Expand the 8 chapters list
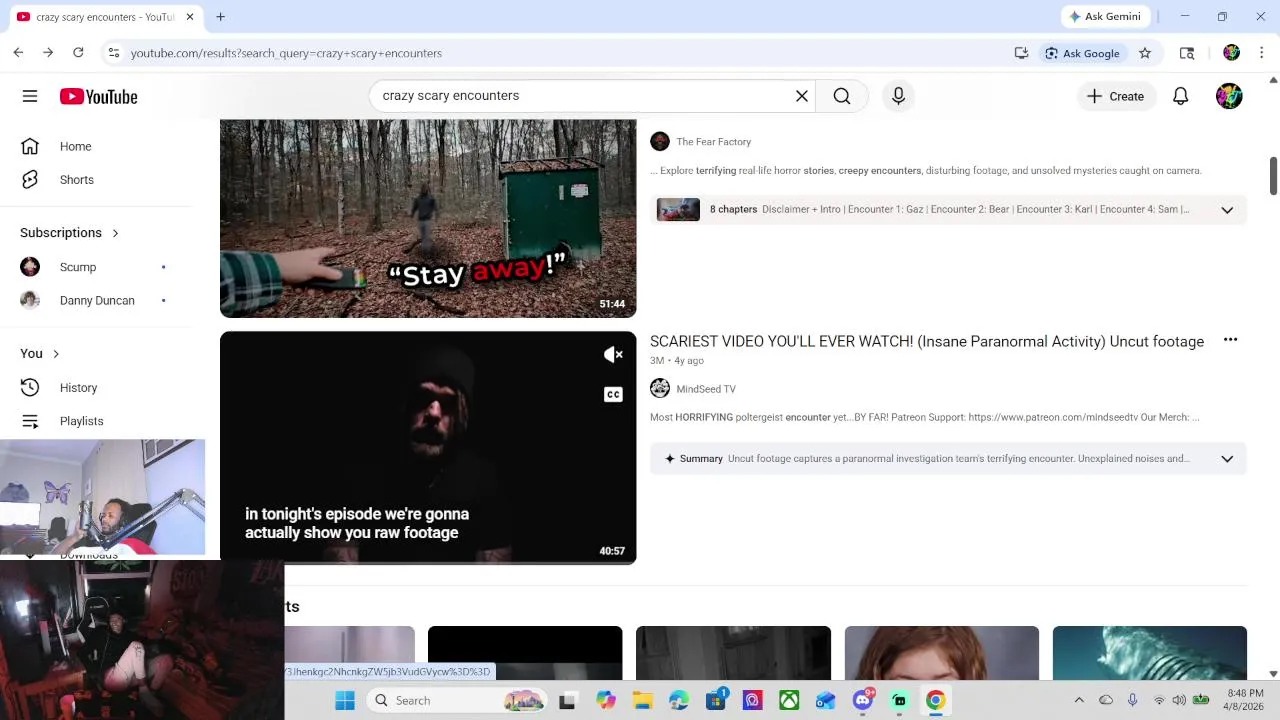The width and height of the screenshot is (1280, 720). [x=1227, y=210]
